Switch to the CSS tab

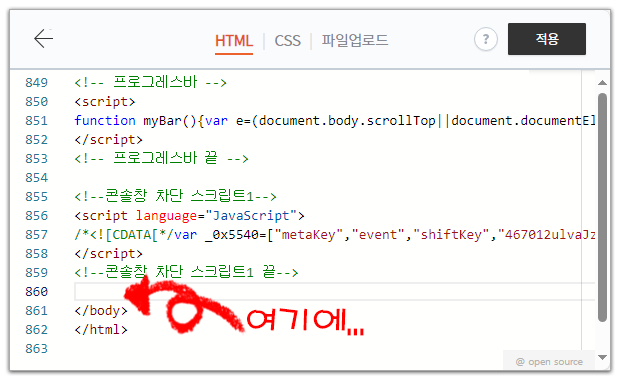tap(287, 41)
